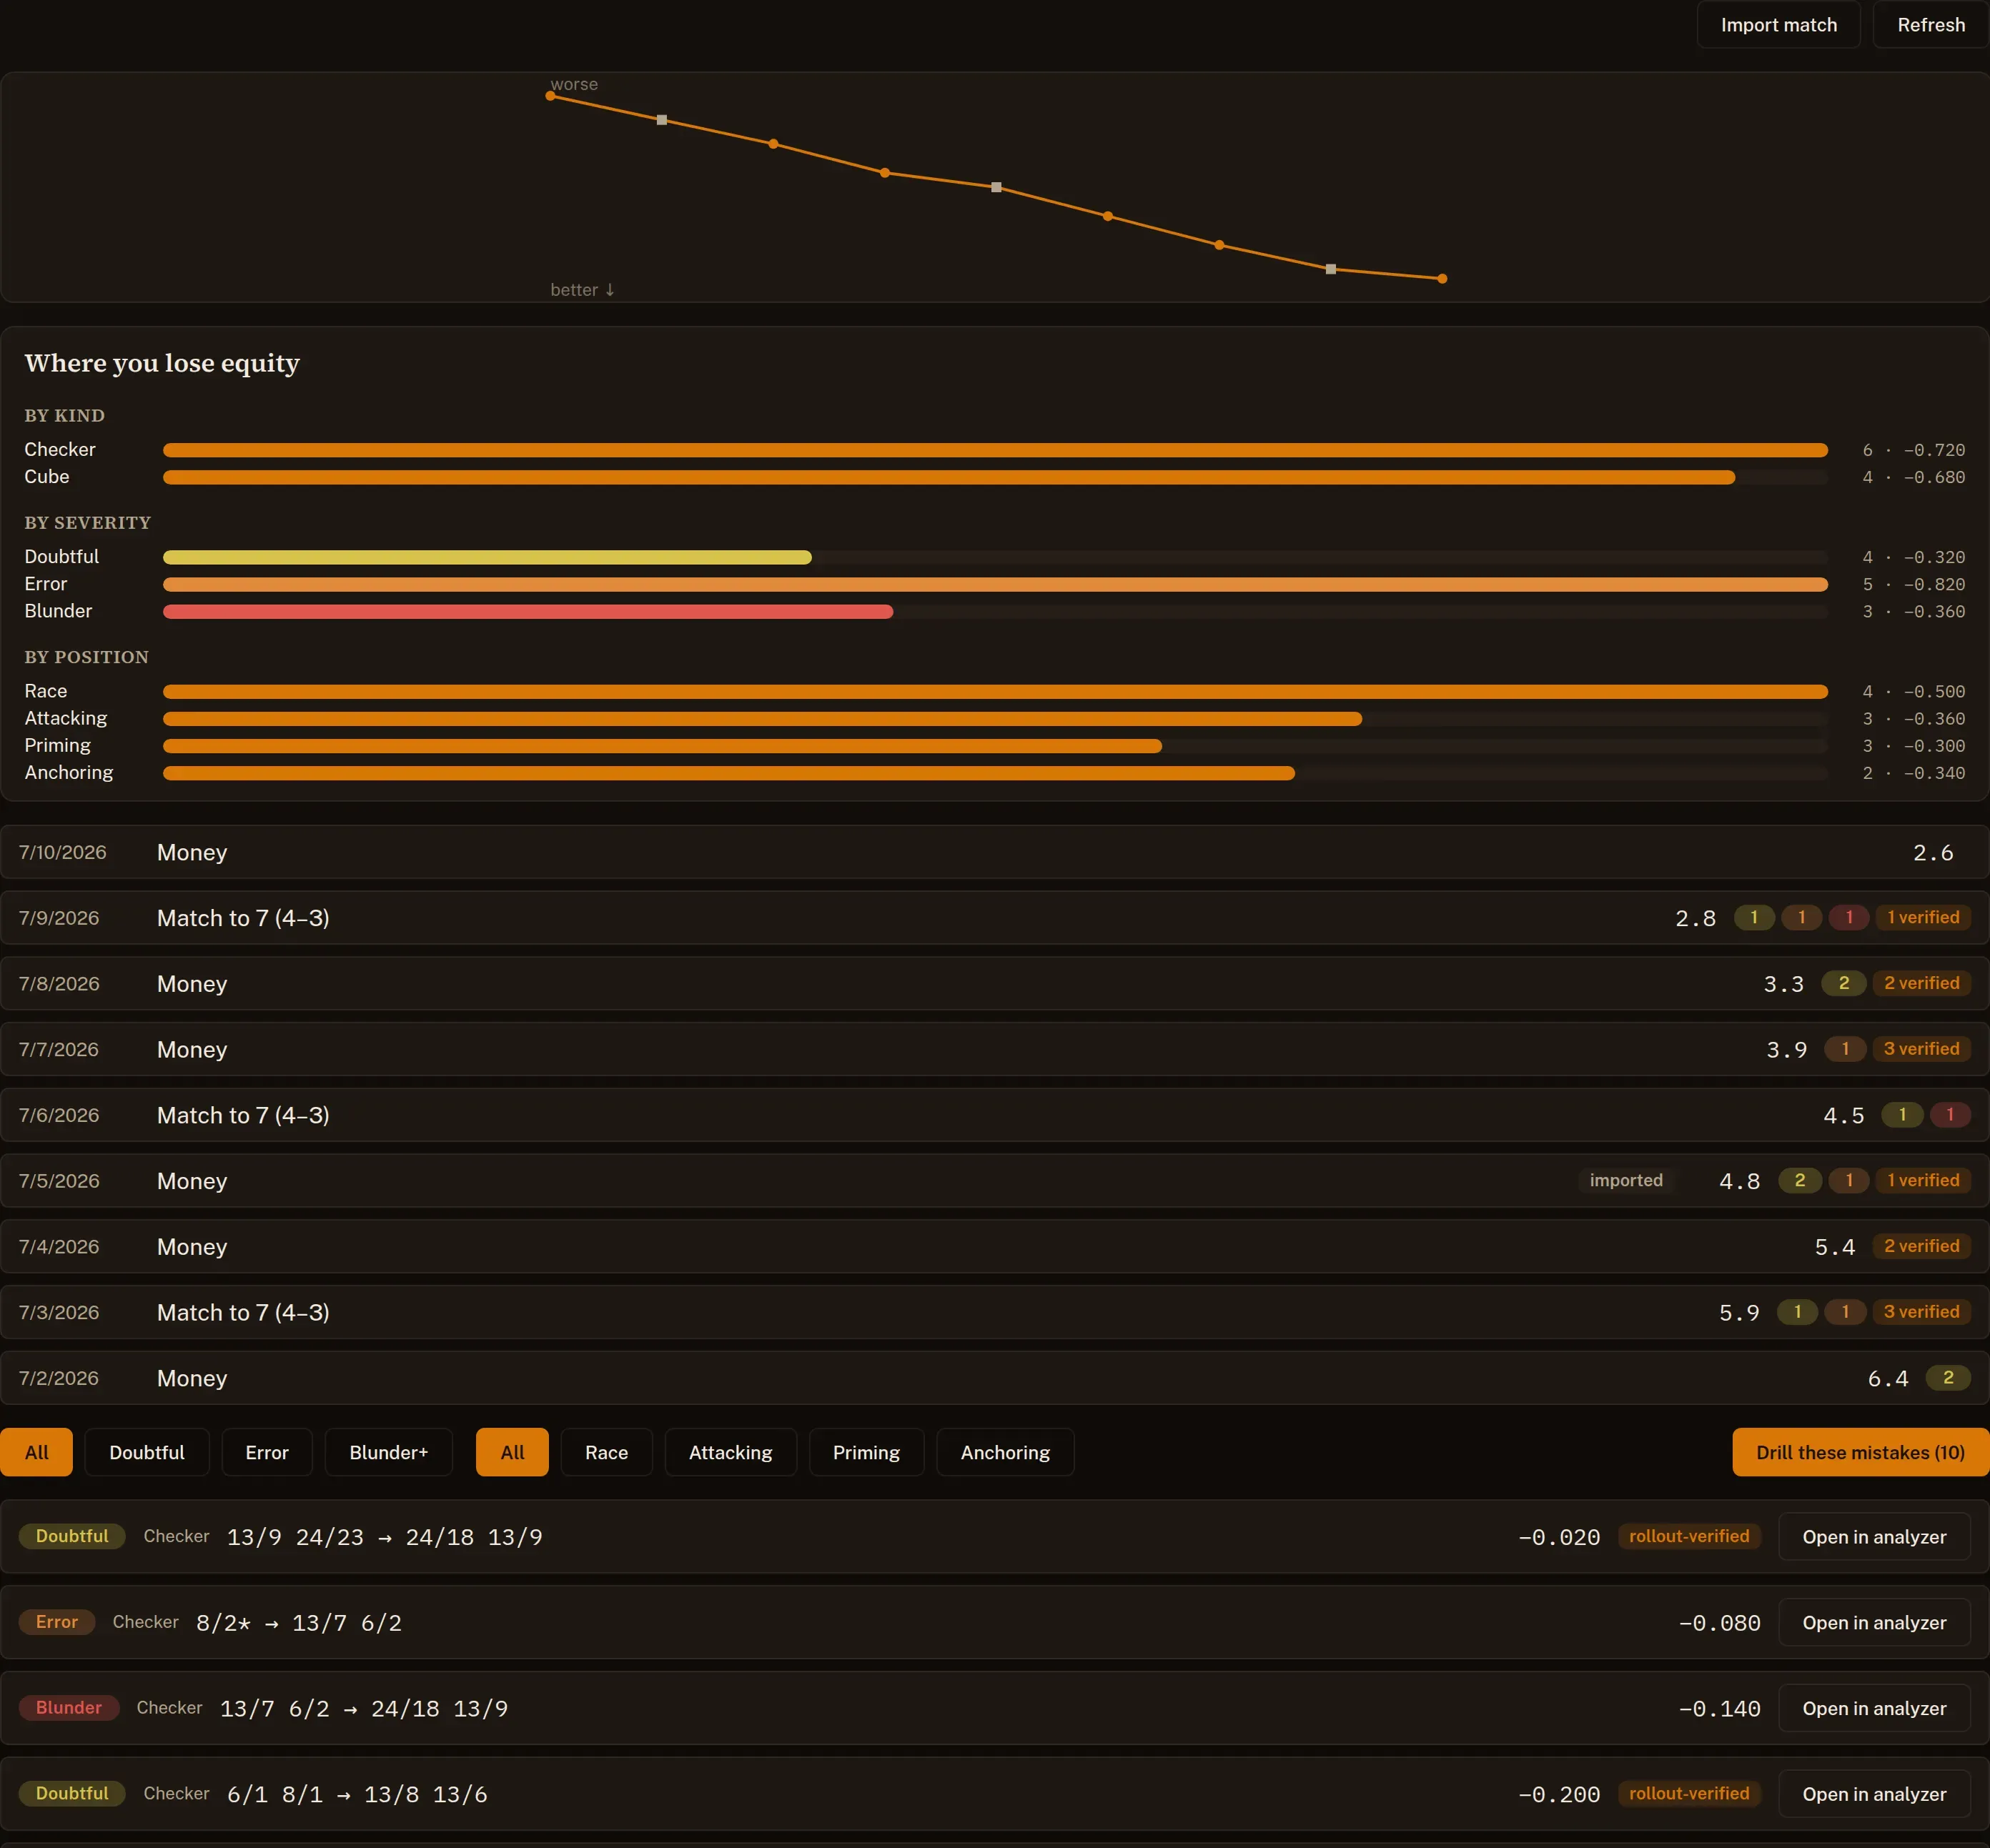Open the 7/7/2026 Money session
The width and height of the screenshot is (1990, 1848).
pyautogui.click(x=995, y=1049)
